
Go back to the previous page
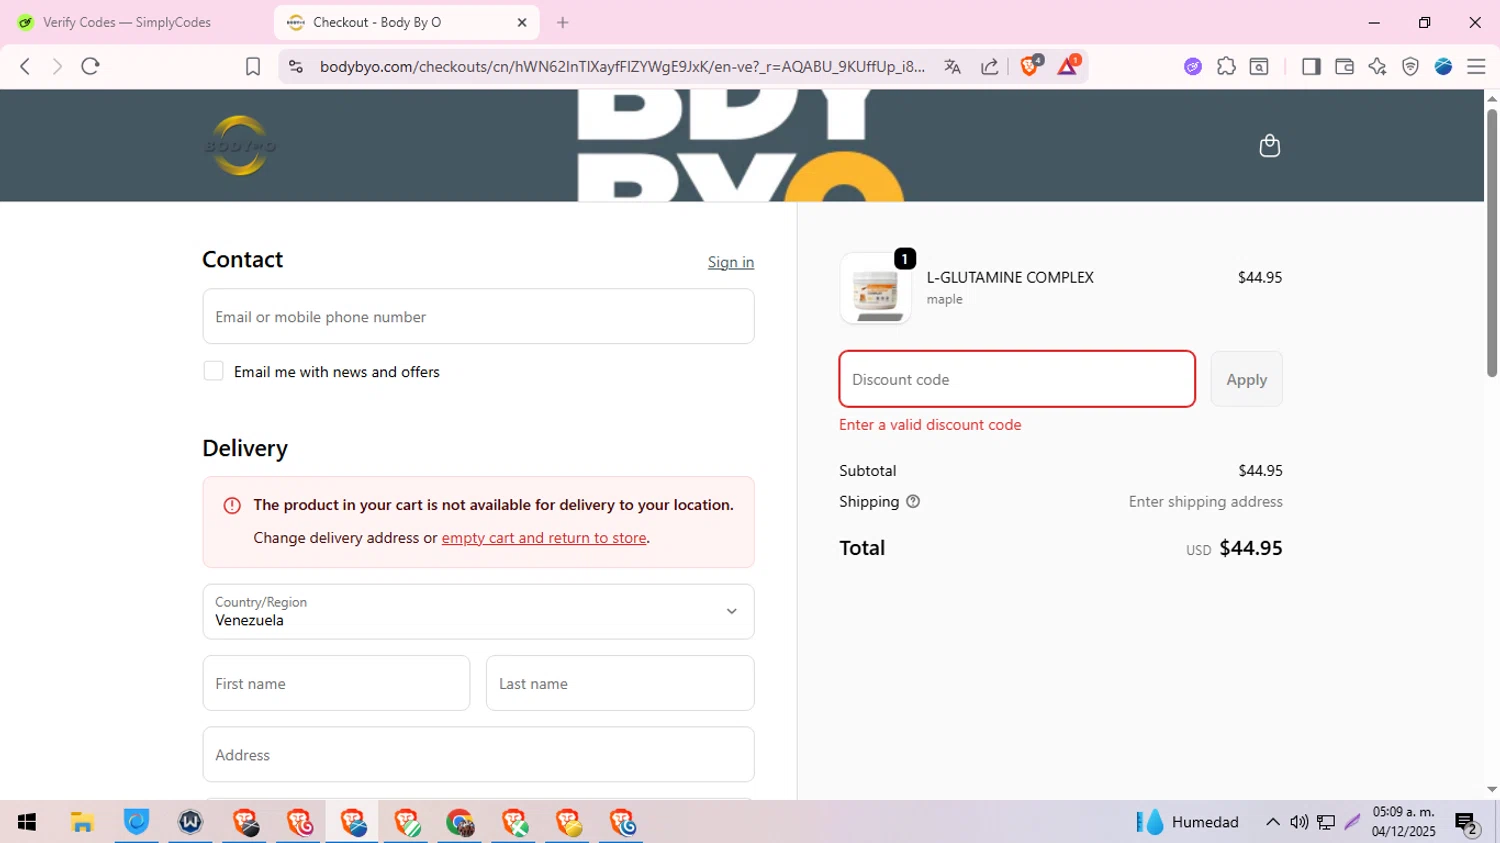coord(25,66)
